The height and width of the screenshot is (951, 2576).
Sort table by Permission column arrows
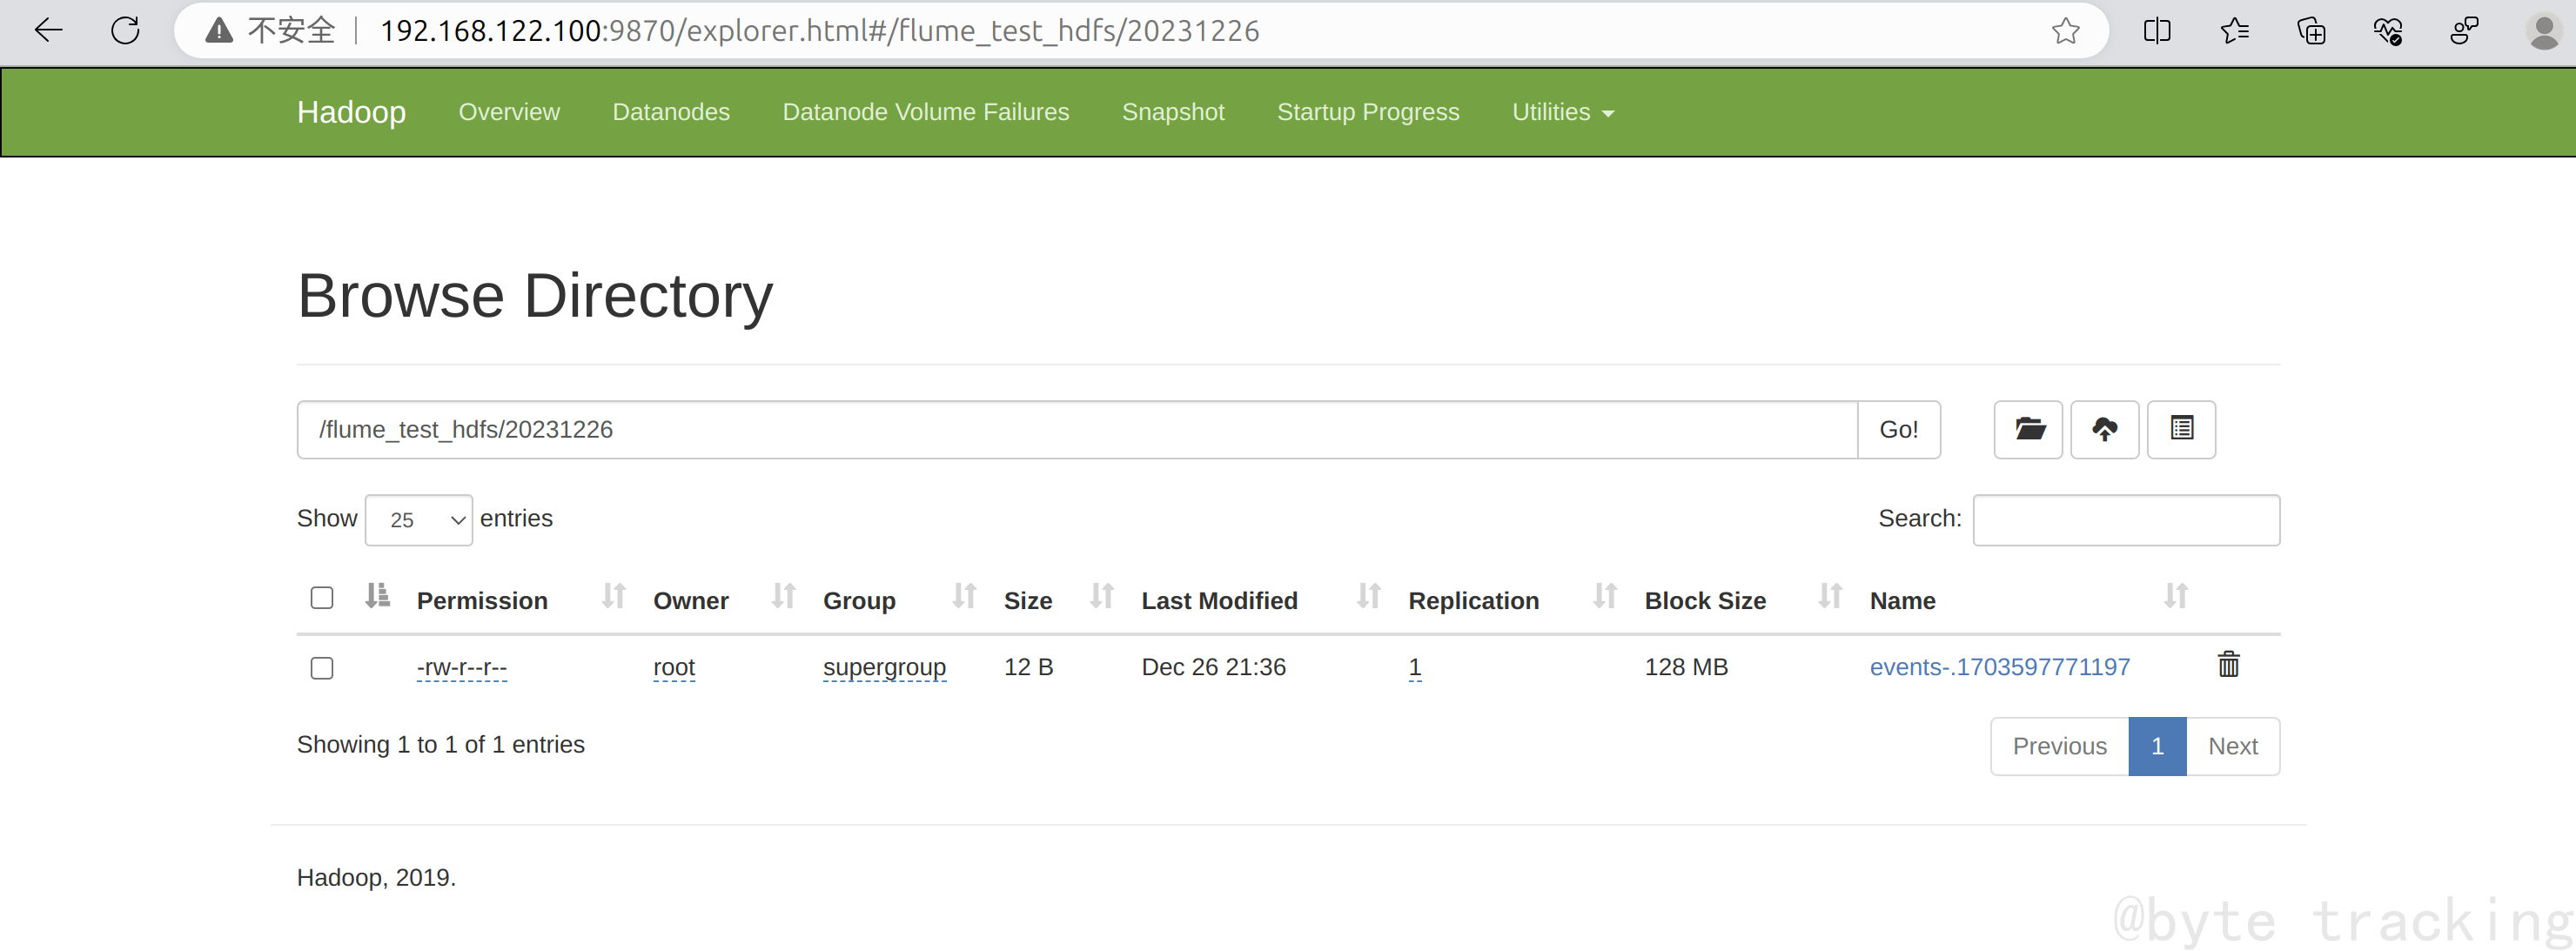point(613,597)
